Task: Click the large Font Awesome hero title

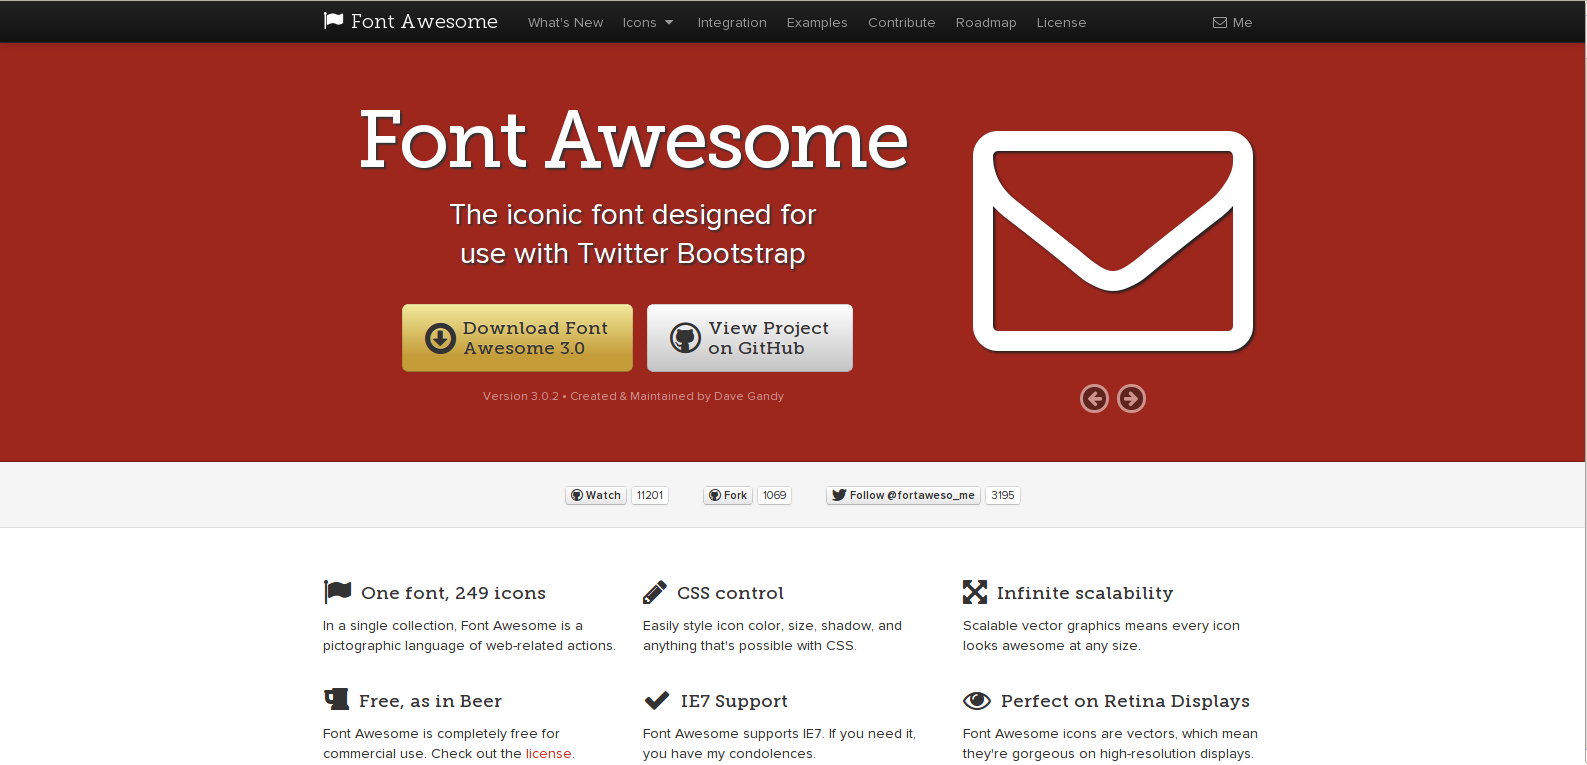Action: pyautogui.click(x=634, y=141)
